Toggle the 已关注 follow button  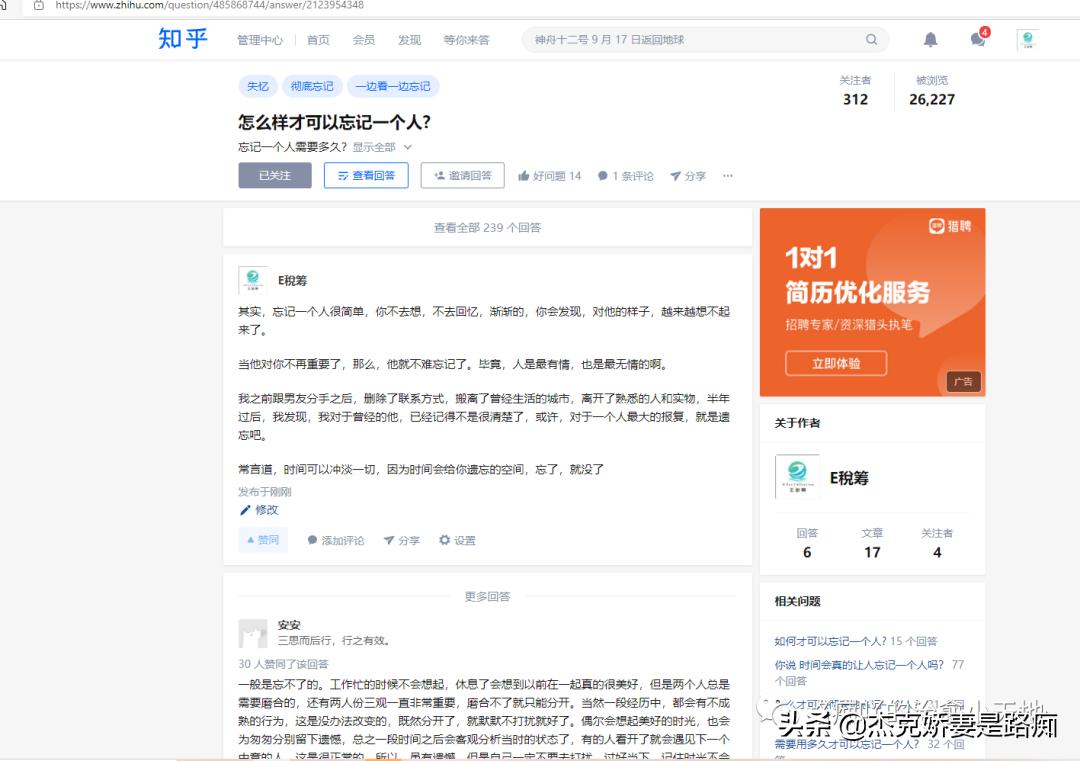tap(275, 175)
